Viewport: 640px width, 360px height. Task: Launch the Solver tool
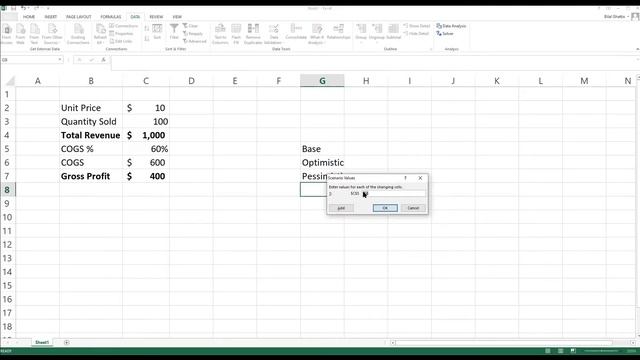pyautogui.click(x=445, y=33)
